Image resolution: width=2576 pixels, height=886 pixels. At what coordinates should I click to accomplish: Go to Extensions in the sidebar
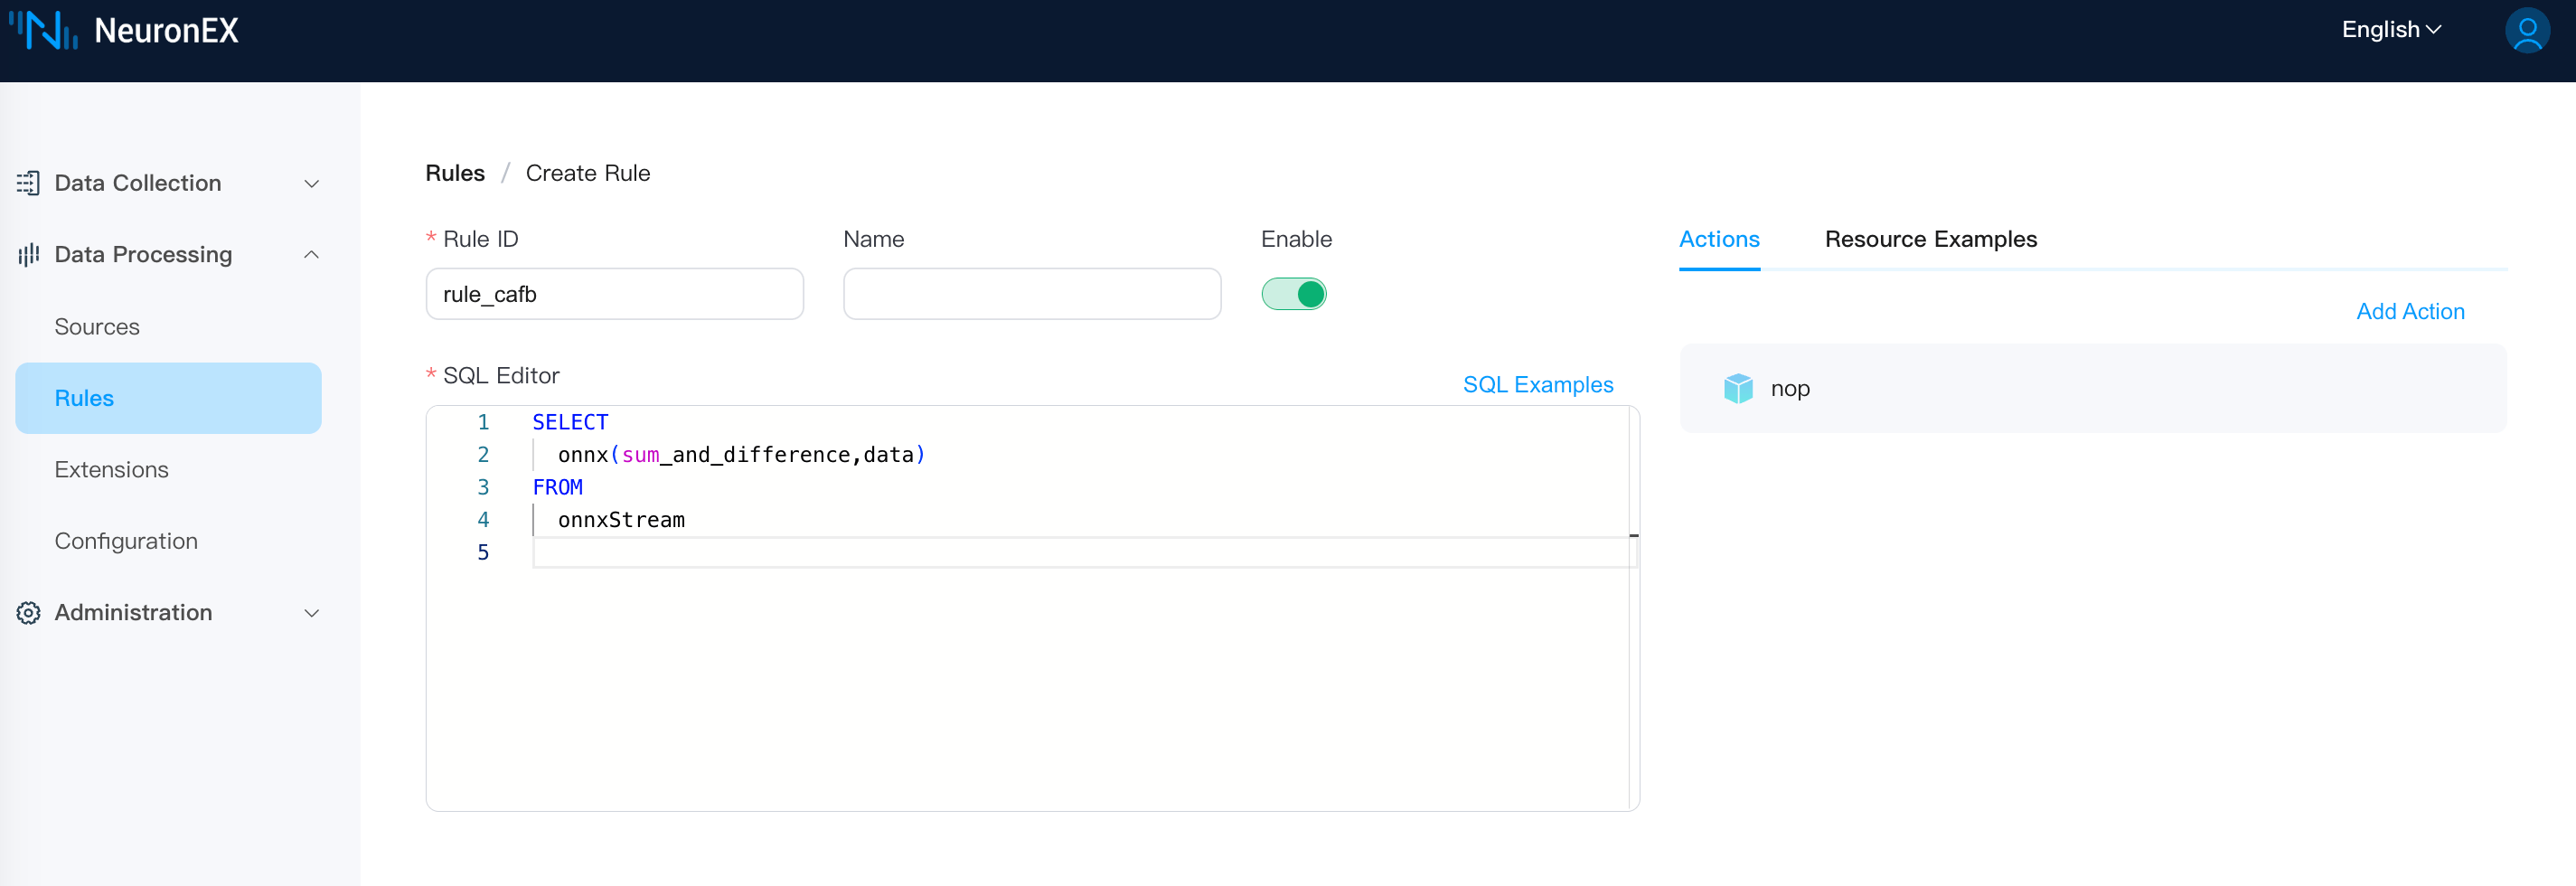[x=111, y=470]
